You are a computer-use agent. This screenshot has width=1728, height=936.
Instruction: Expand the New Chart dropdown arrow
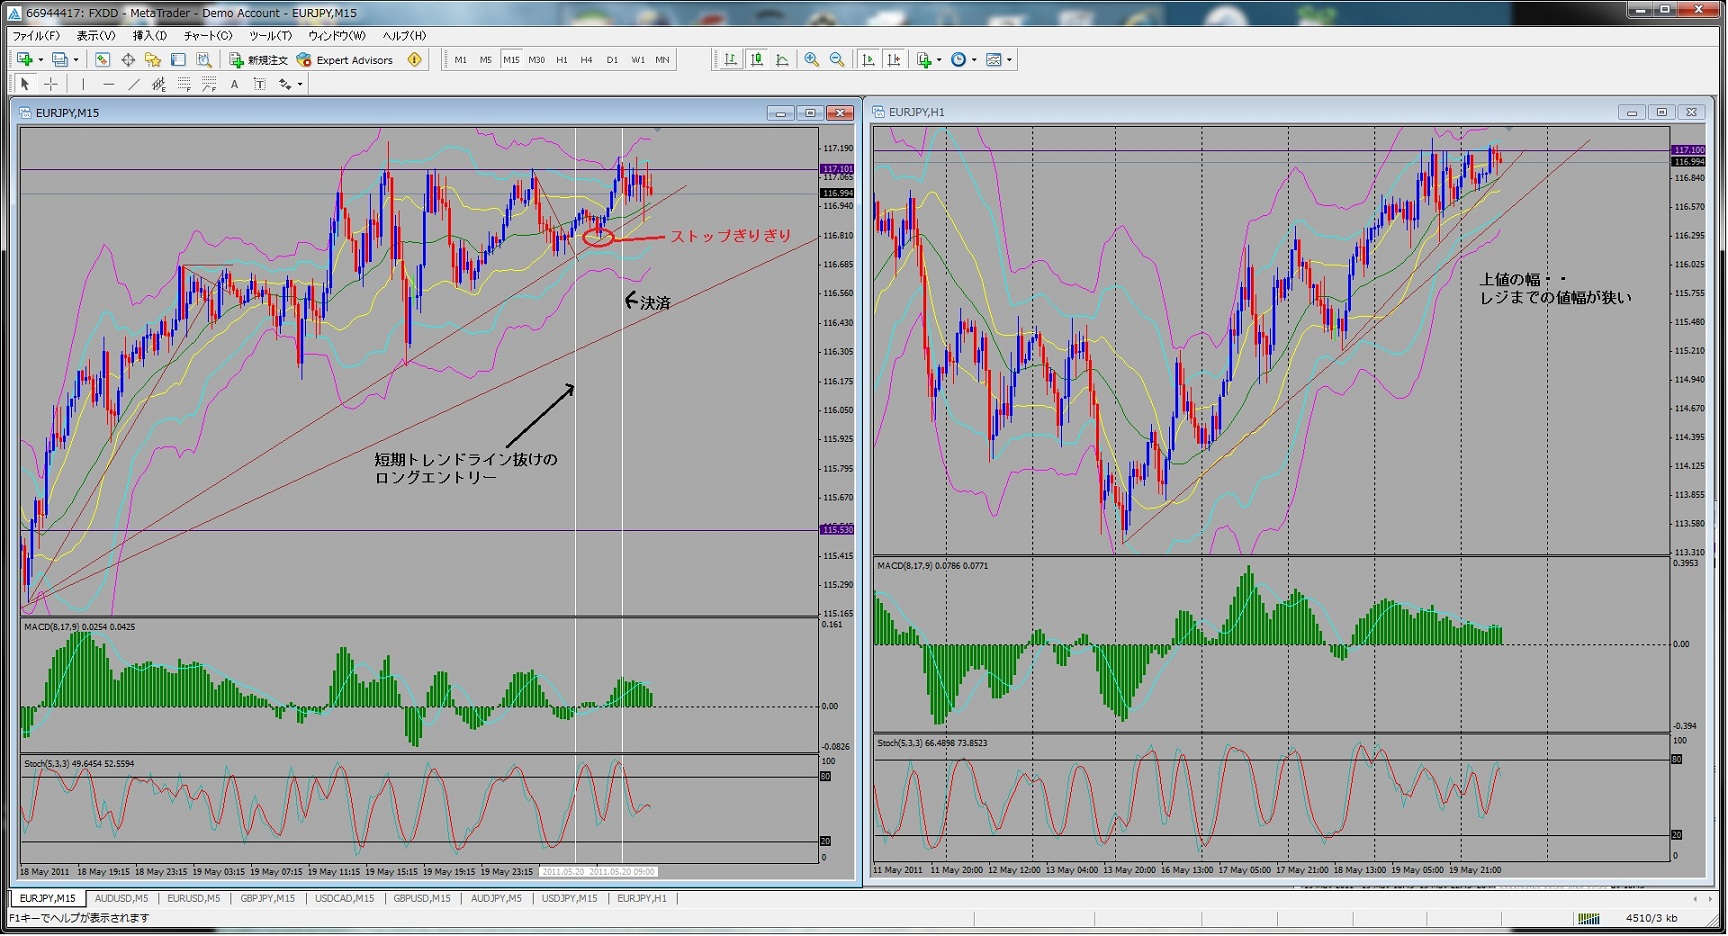(40, 60)
